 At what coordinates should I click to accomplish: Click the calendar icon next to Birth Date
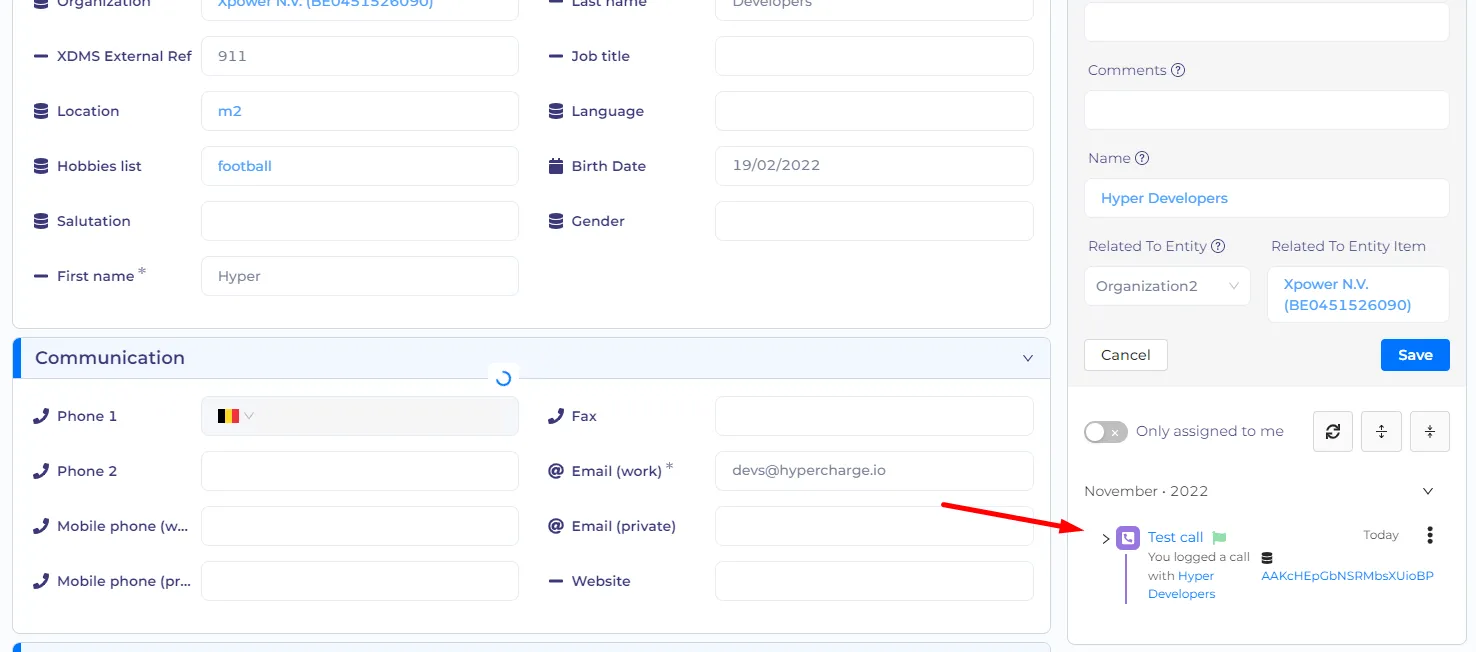click(x=556, y=166)
